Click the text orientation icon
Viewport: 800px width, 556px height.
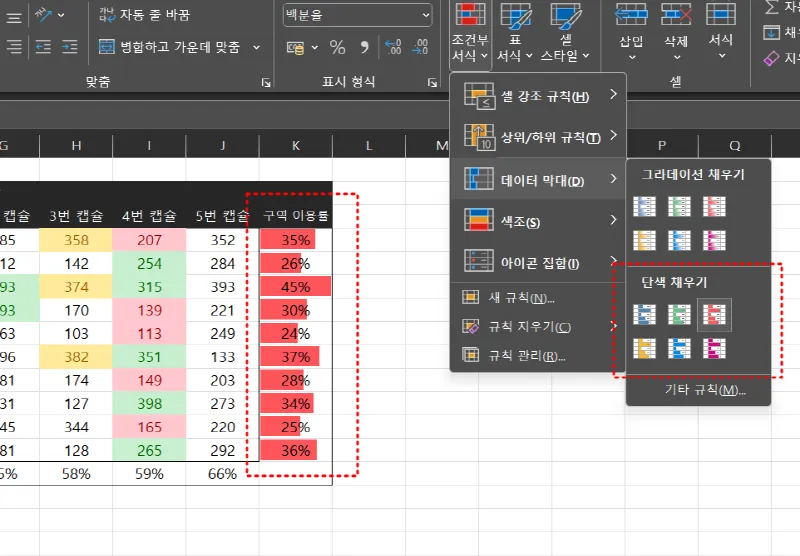pos(43,15)
